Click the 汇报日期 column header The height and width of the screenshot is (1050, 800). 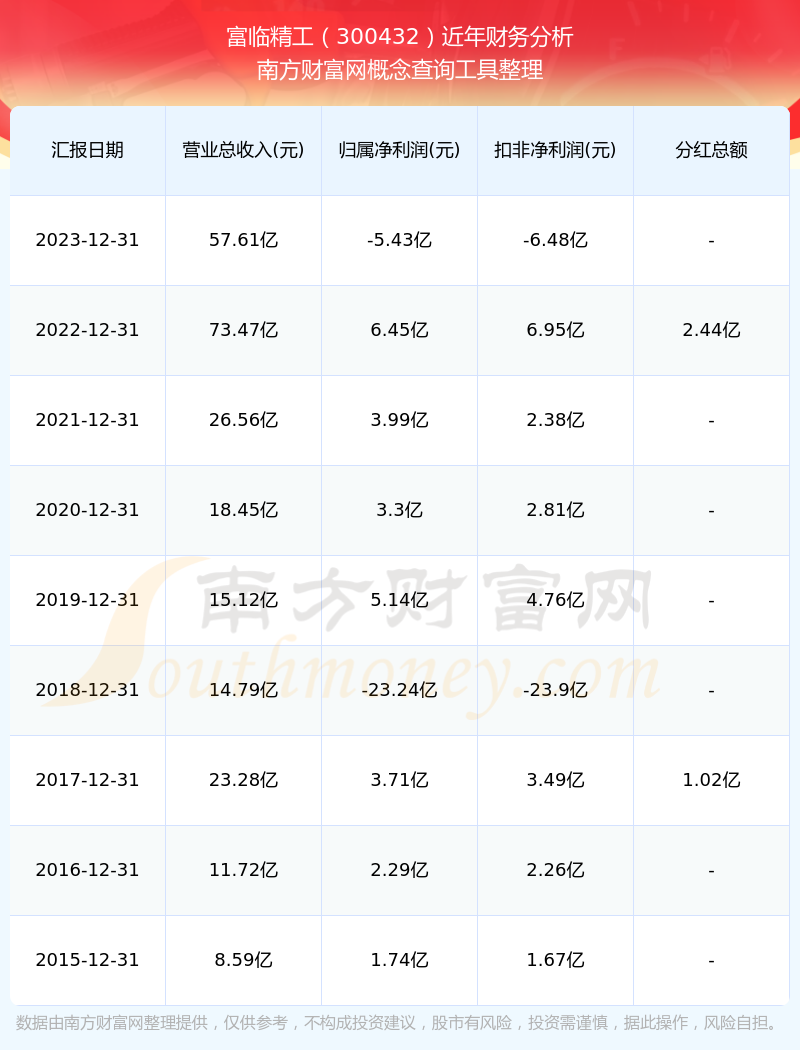pos(88,150)
